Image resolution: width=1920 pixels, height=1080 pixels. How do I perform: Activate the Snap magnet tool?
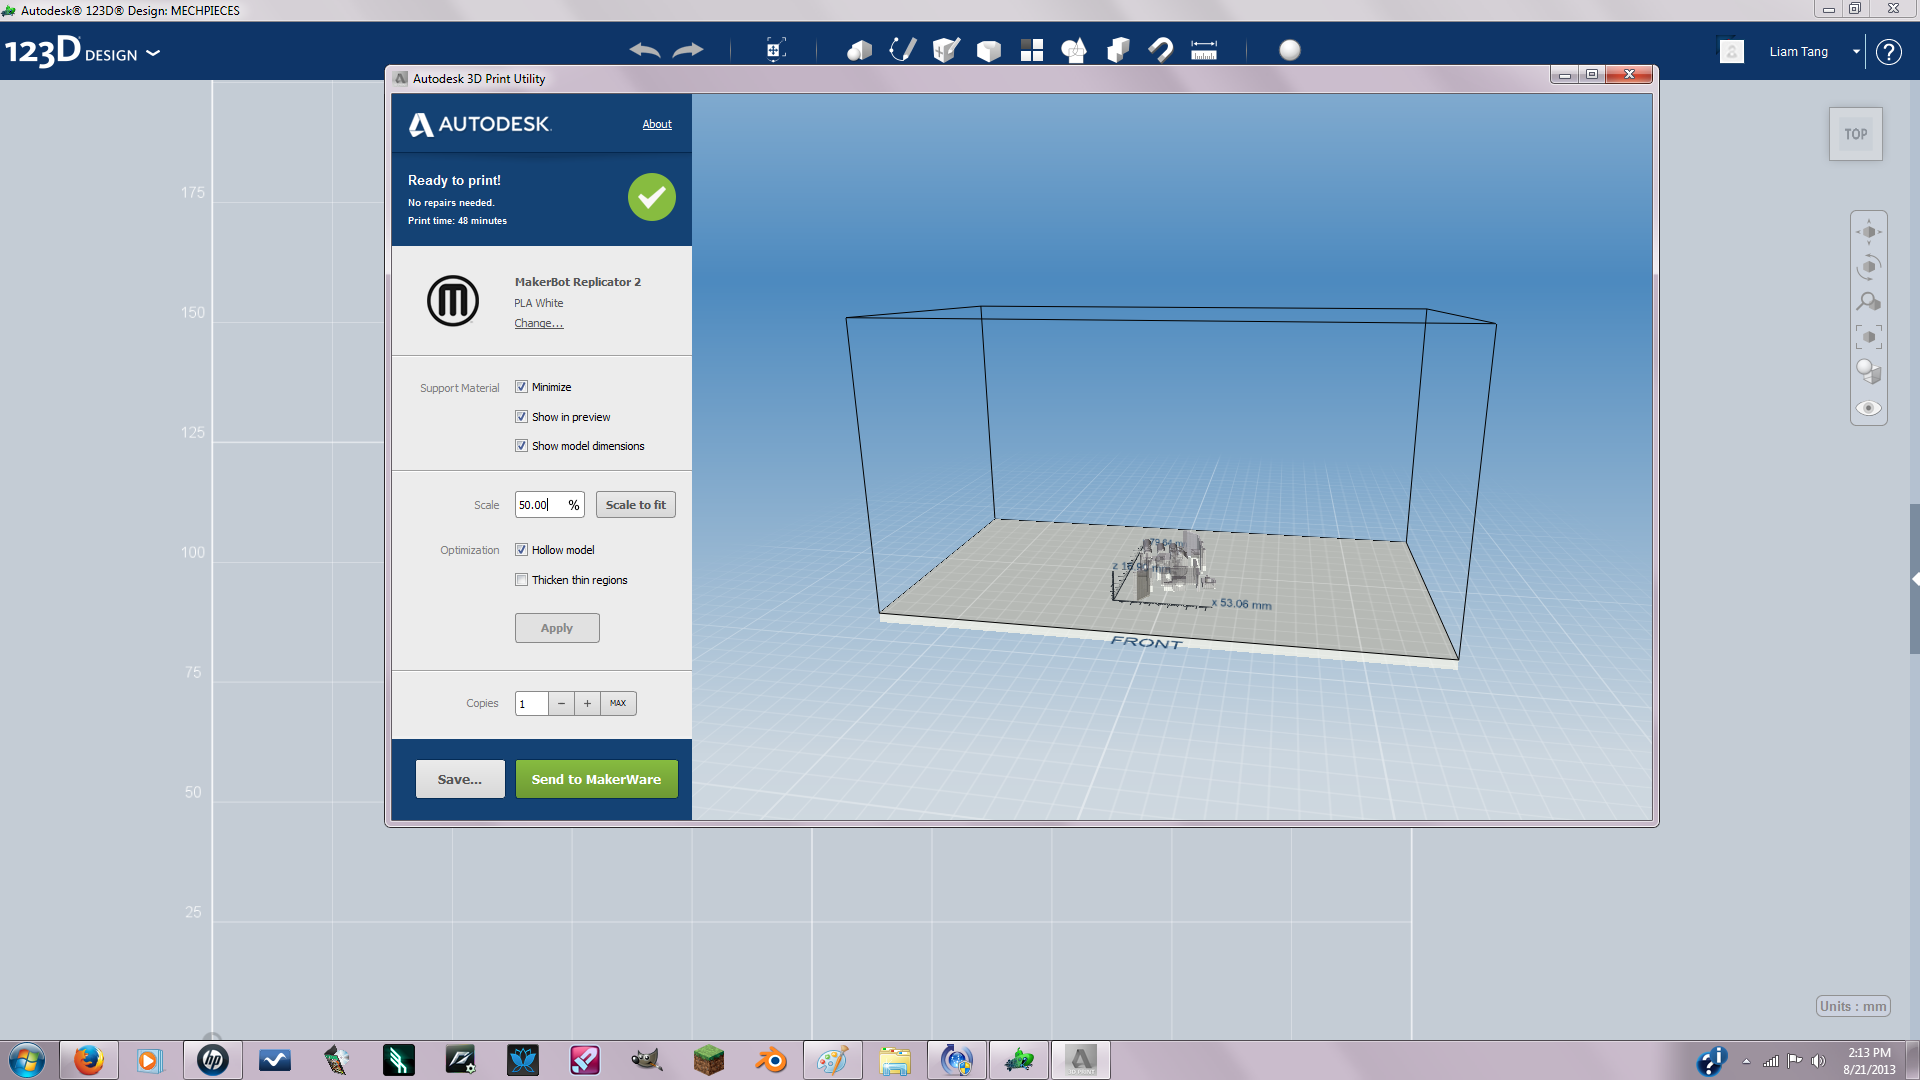pos(1161,50)
